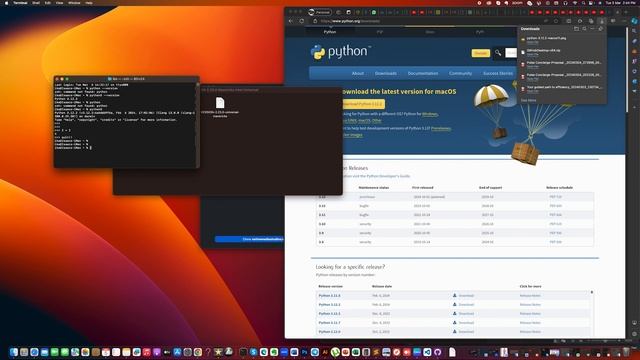Open python-3.12.2-macos11.pkg download entry
Viewport: 640px width, 360px height.
[562, 40]
